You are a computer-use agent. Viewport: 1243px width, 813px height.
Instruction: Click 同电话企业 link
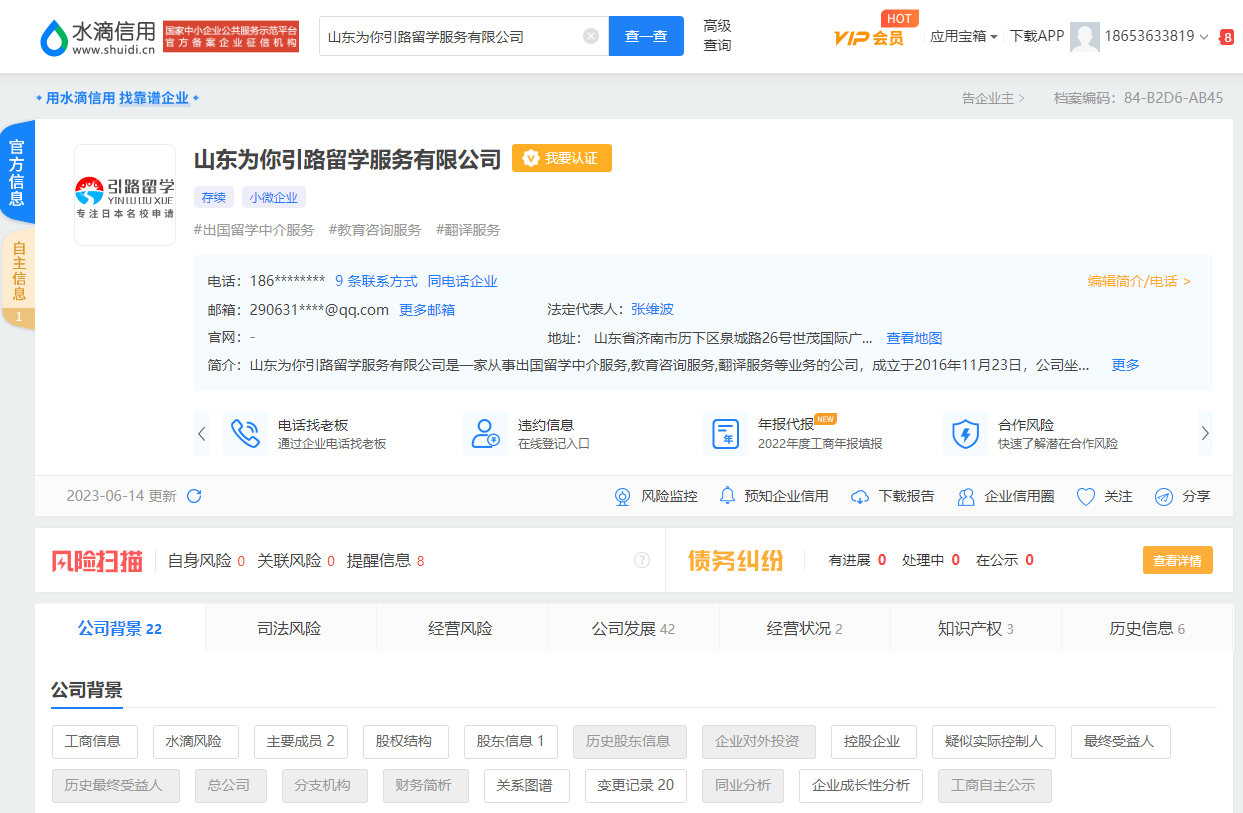(462, 282)
